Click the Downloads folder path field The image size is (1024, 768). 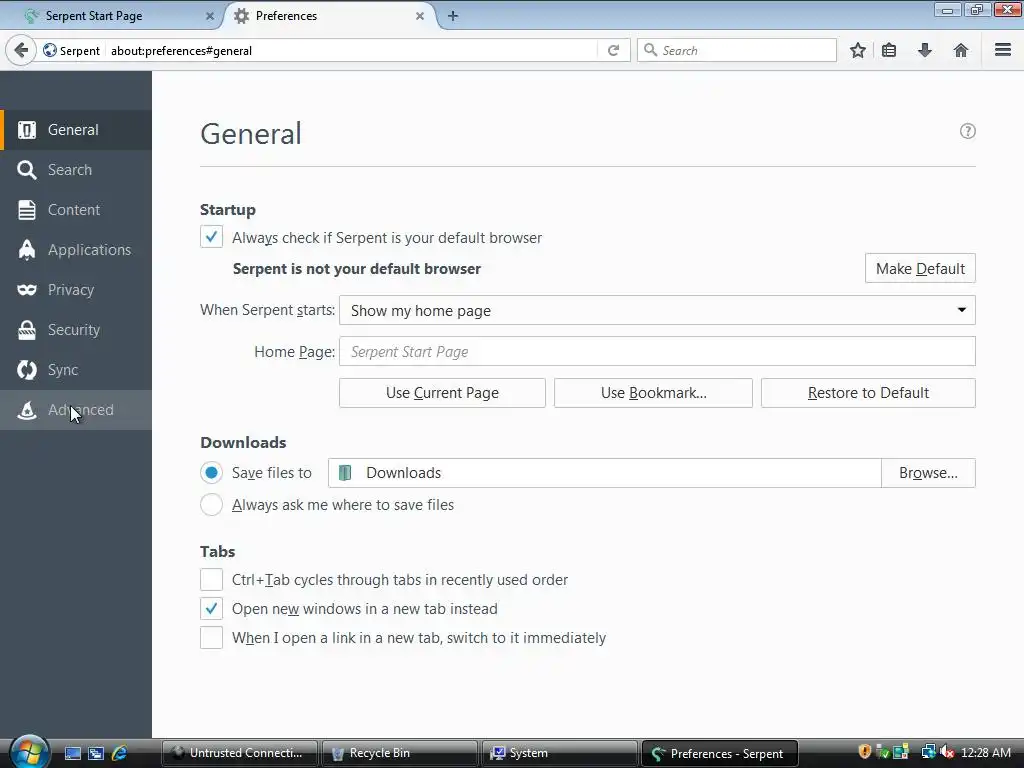pos(605,473)
